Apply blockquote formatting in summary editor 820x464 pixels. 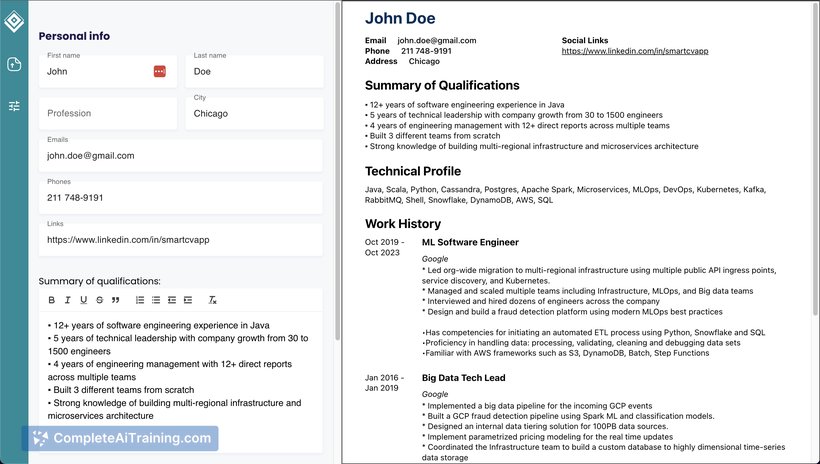point(116,300)
